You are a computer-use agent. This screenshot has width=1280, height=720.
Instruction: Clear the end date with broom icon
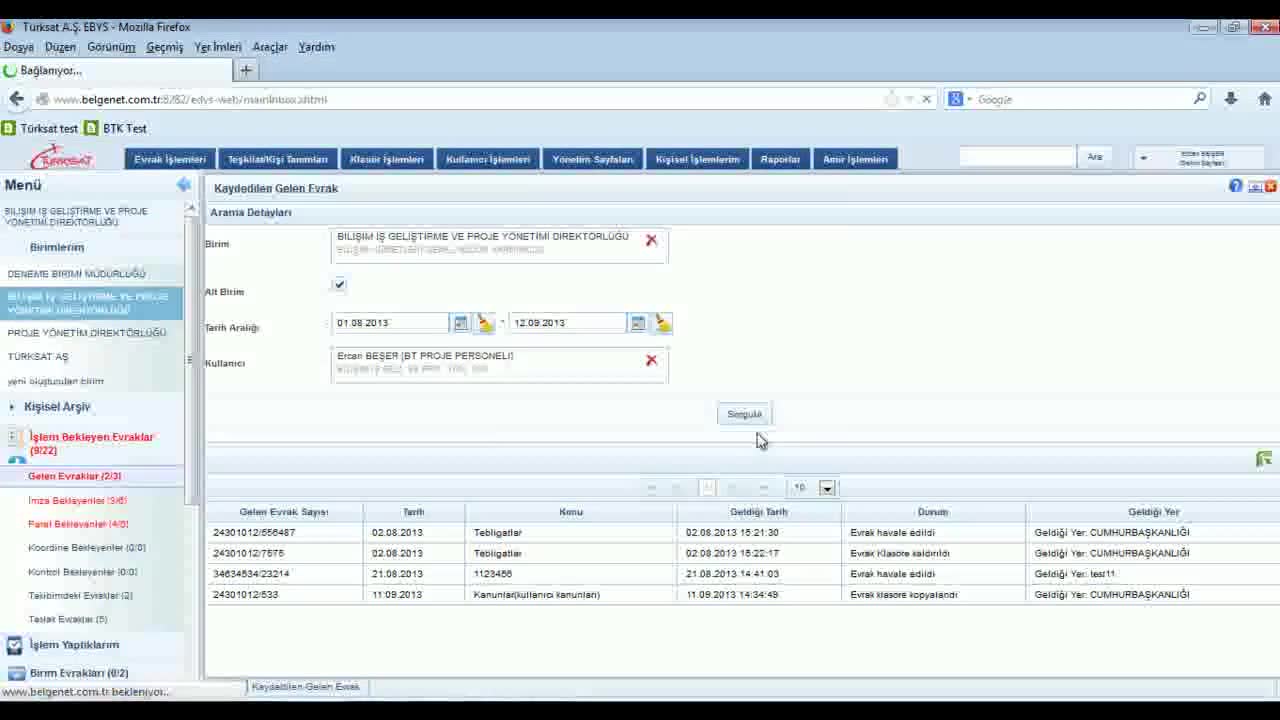coord(662,323)
